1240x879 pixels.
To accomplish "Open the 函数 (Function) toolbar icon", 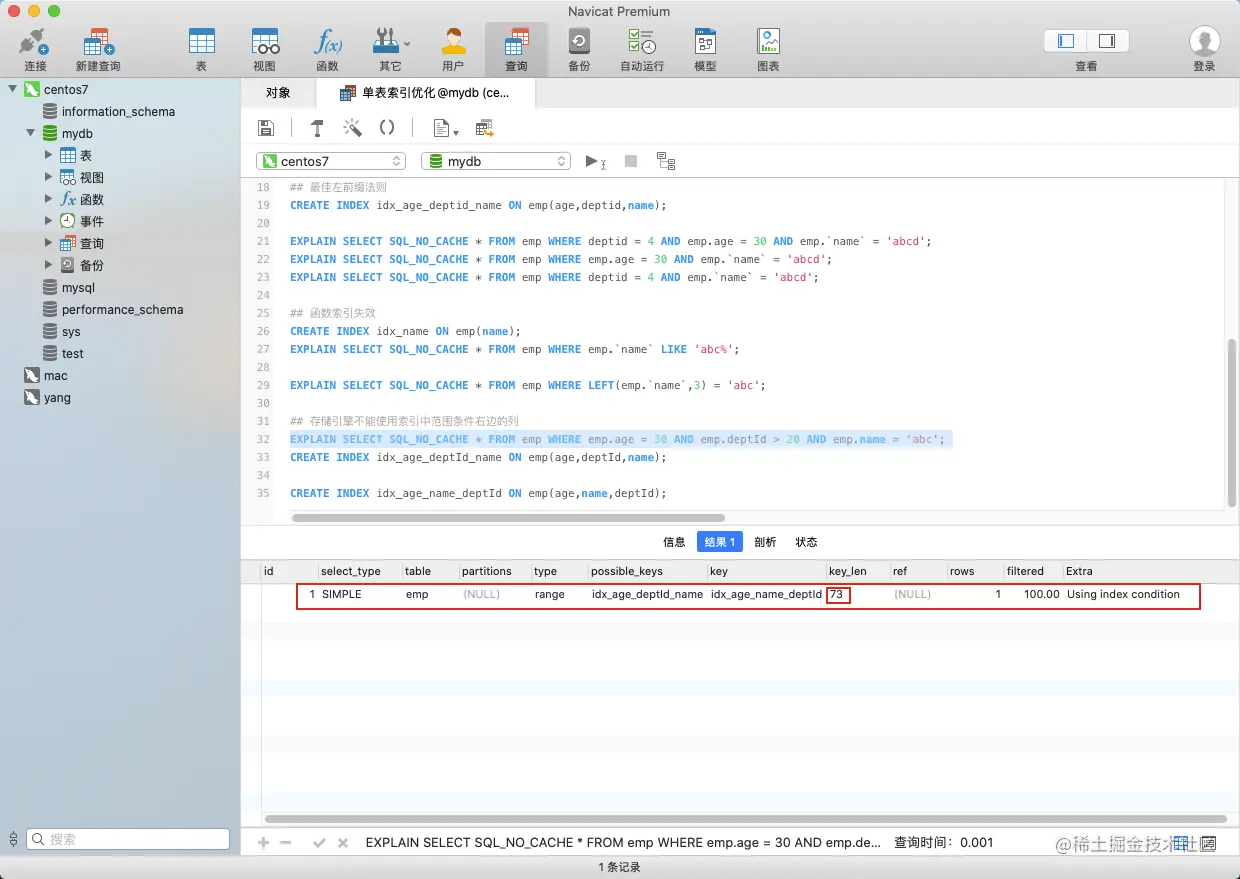I will point(327,42).
